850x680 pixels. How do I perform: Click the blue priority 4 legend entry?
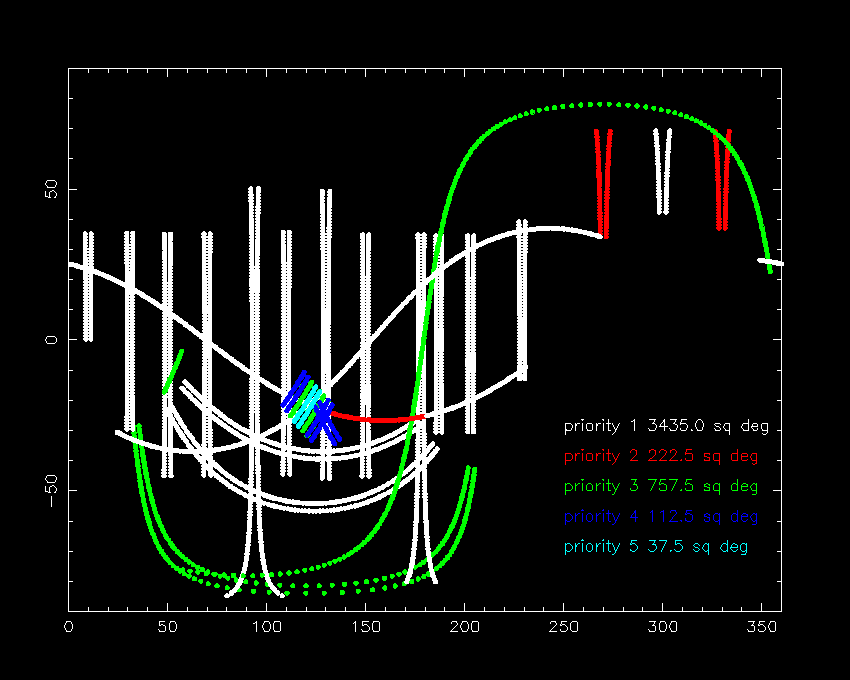pyautogui.click(x=661, y=517)
